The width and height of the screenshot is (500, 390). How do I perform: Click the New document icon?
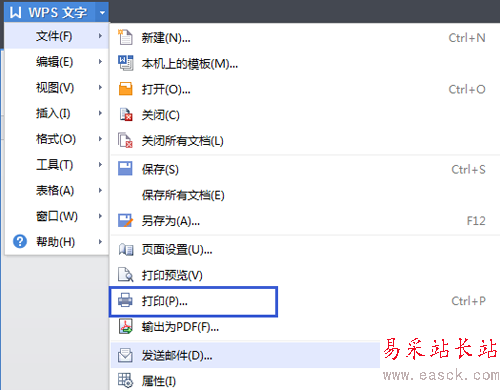(x=125, y=37)
